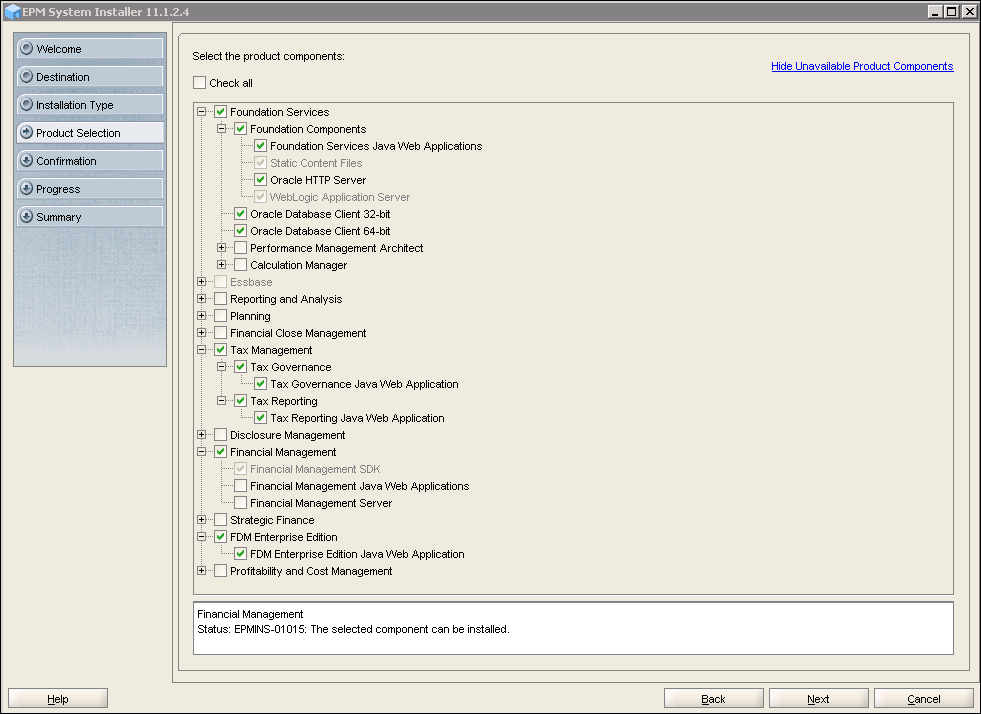This screenshot has width=981, height=714.
Task: Click the Summary step down-arrow icon
Action: coord(26,217)
